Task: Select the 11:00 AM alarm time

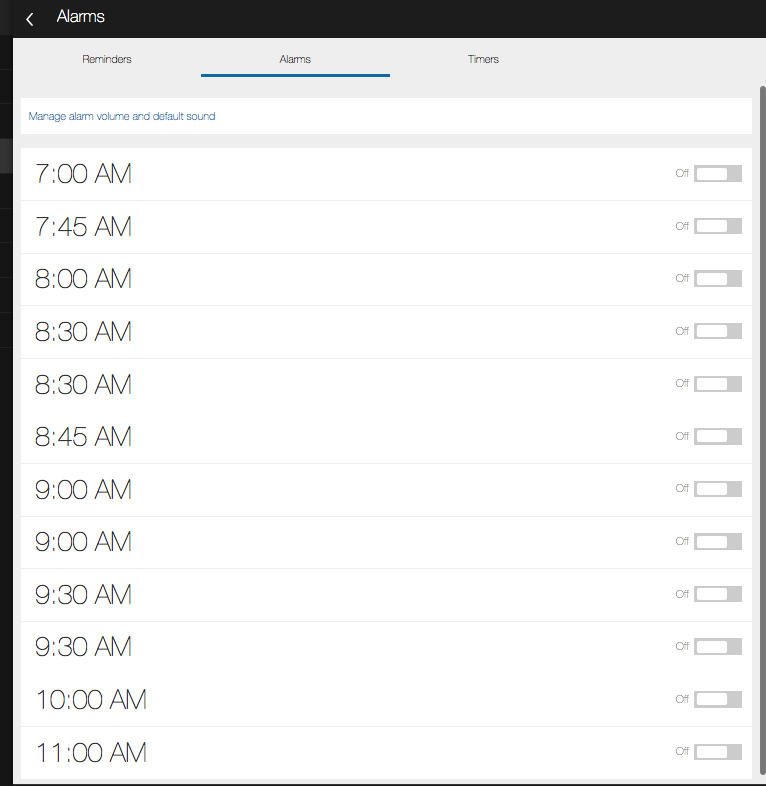Action: click(x=91, y=752)
